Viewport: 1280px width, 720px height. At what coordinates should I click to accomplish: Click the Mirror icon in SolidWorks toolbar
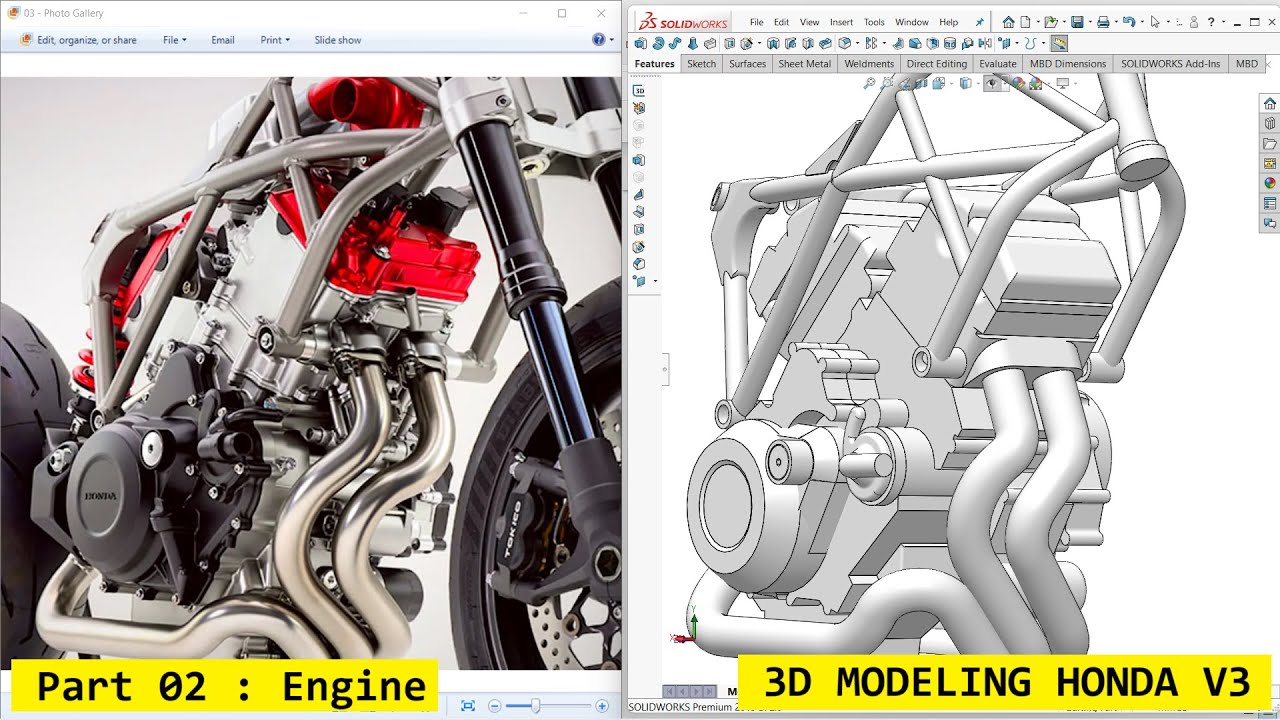985,43
